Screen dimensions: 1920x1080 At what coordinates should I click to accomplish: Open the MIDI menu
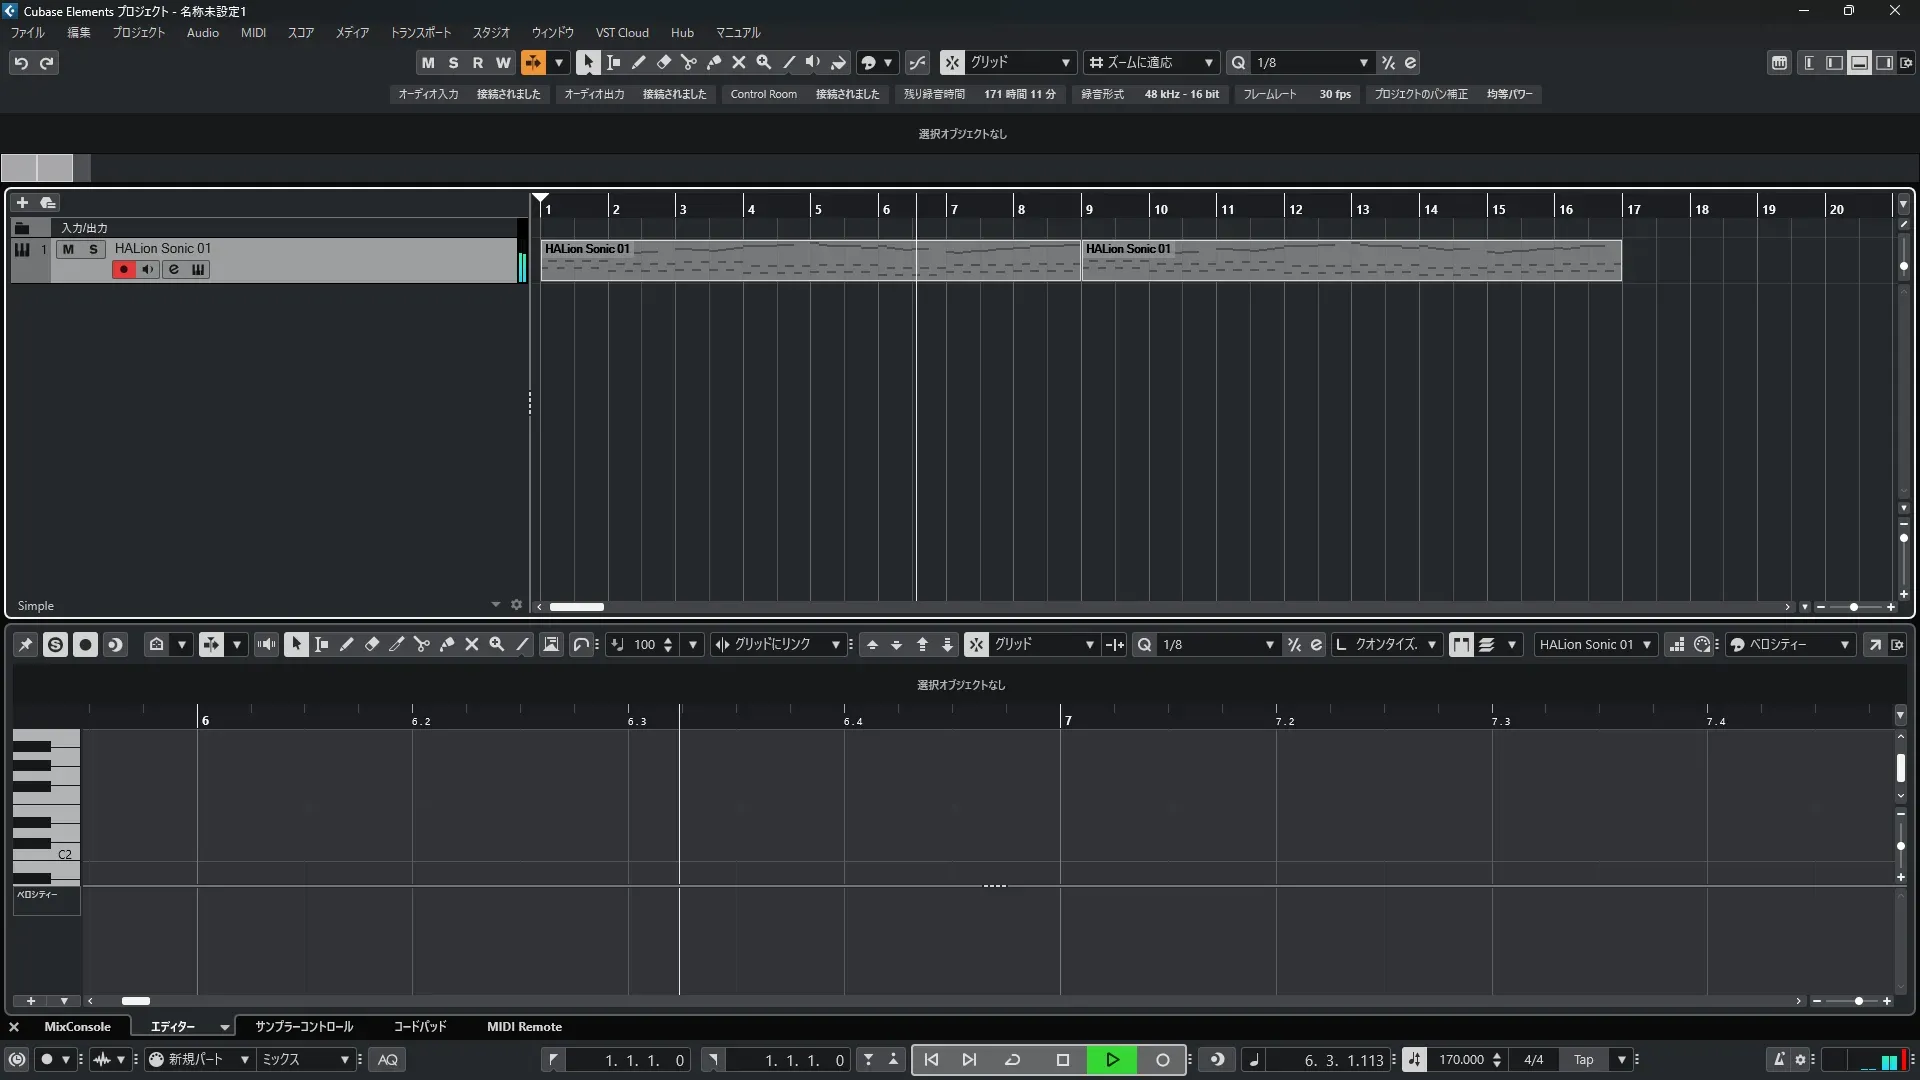[253, 32]
